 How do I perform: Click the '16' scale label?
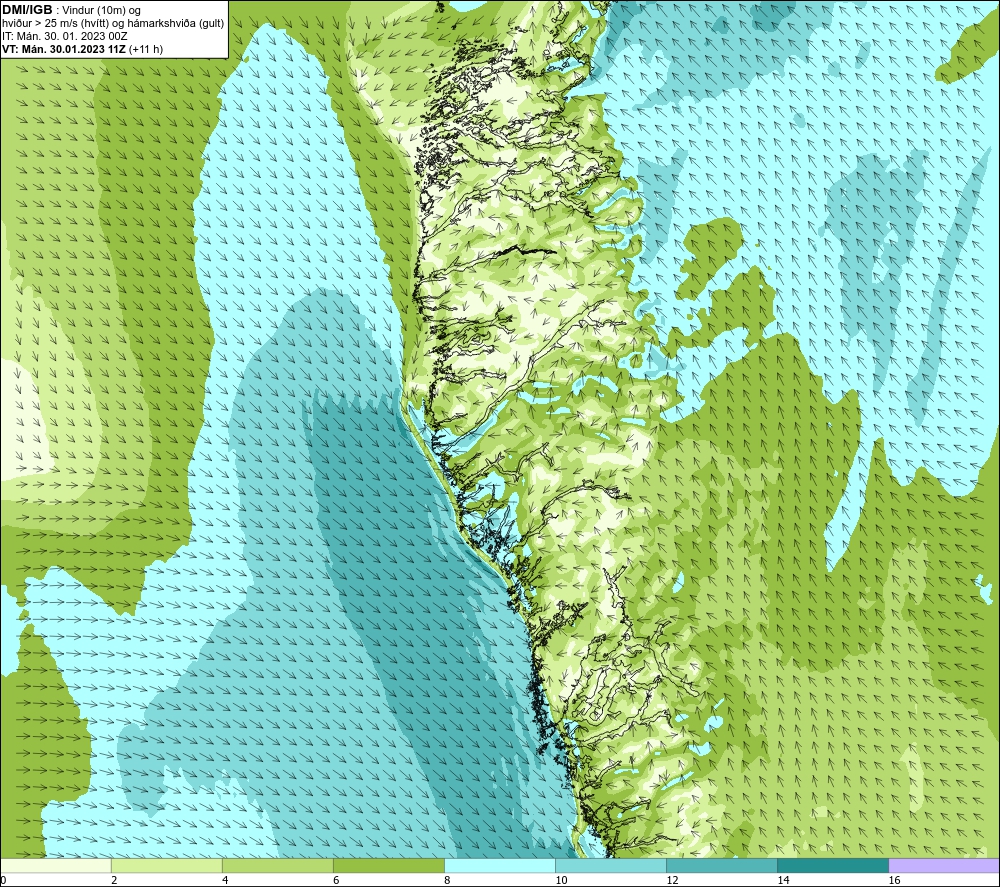[x=894, y=880]
